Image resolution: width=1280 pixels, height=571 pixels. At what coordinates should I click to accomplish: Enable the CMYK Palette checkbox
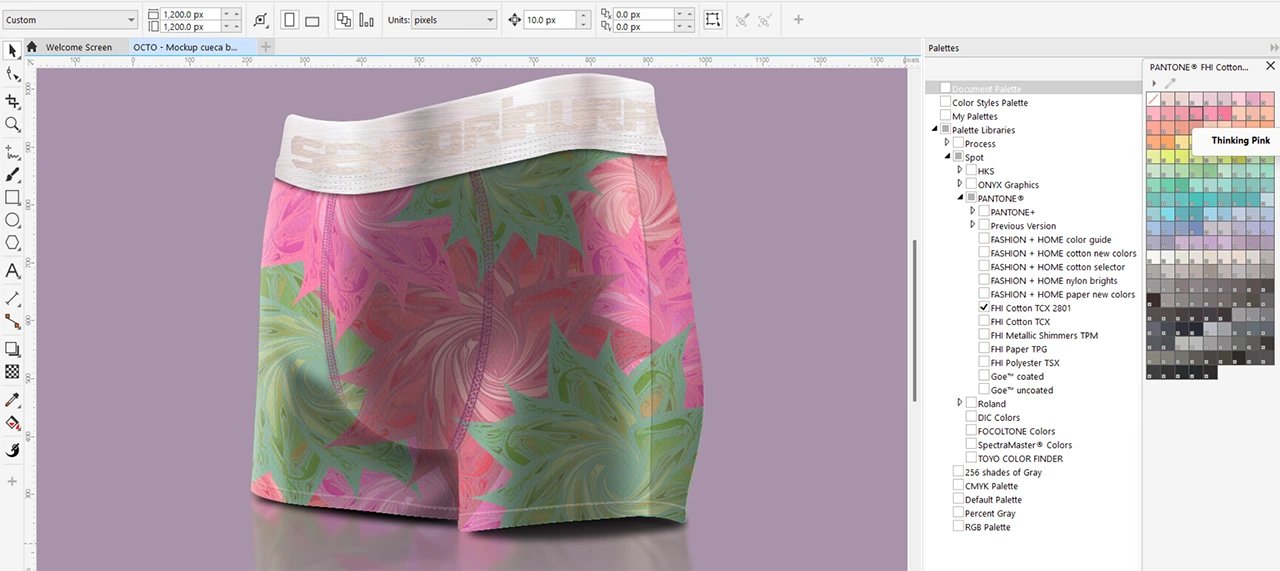pos(958,486)
